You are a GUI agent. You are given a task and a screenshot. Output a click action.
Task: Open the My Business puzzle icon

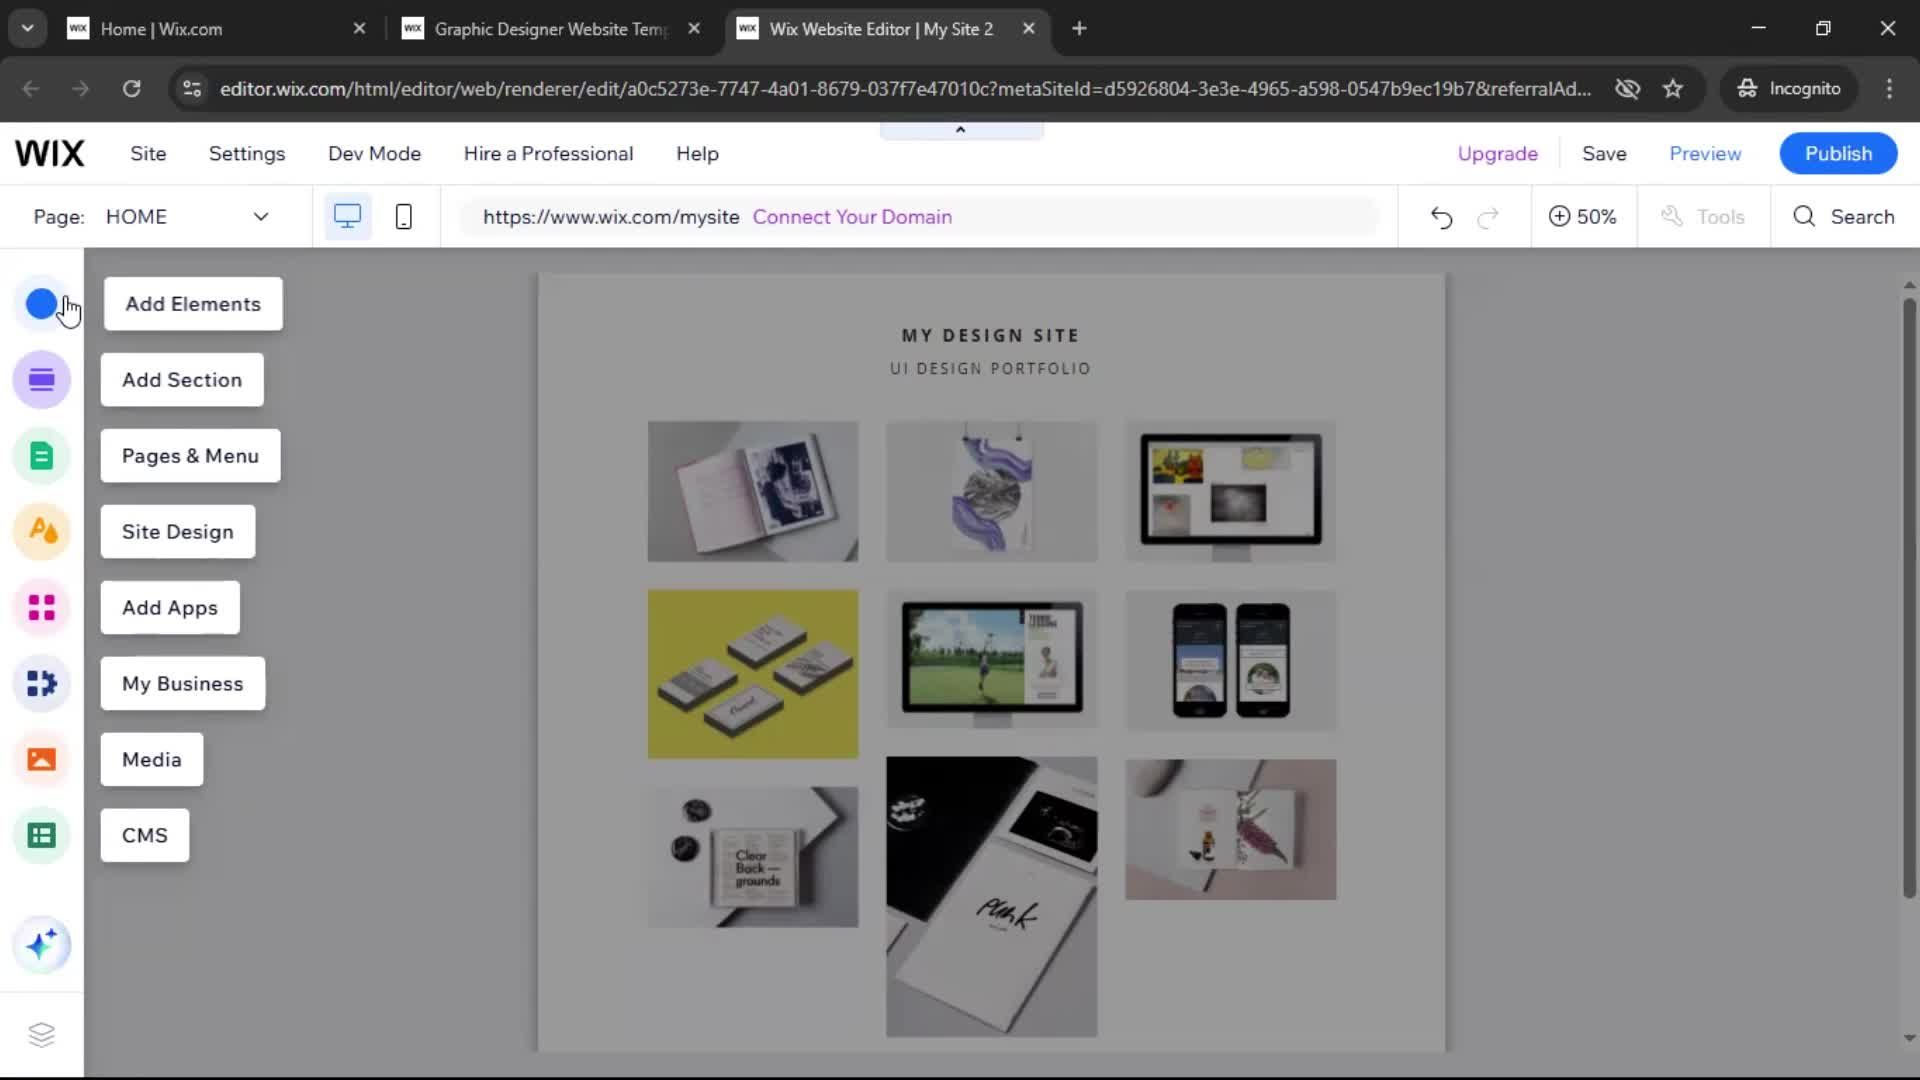pos(41,683)
